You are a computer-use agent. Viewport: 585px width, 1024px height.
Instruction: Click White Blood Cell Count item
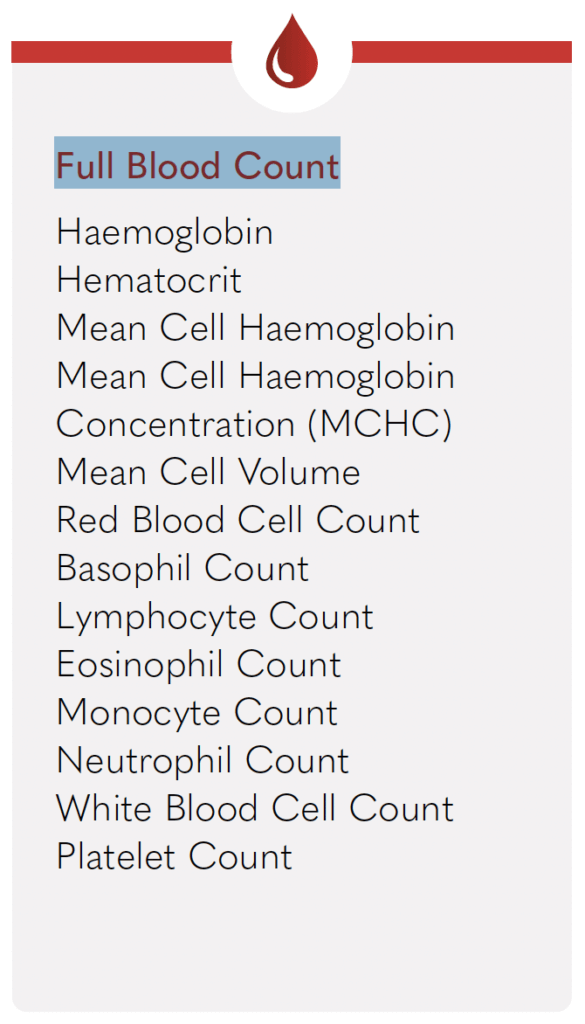pos(255,808)
